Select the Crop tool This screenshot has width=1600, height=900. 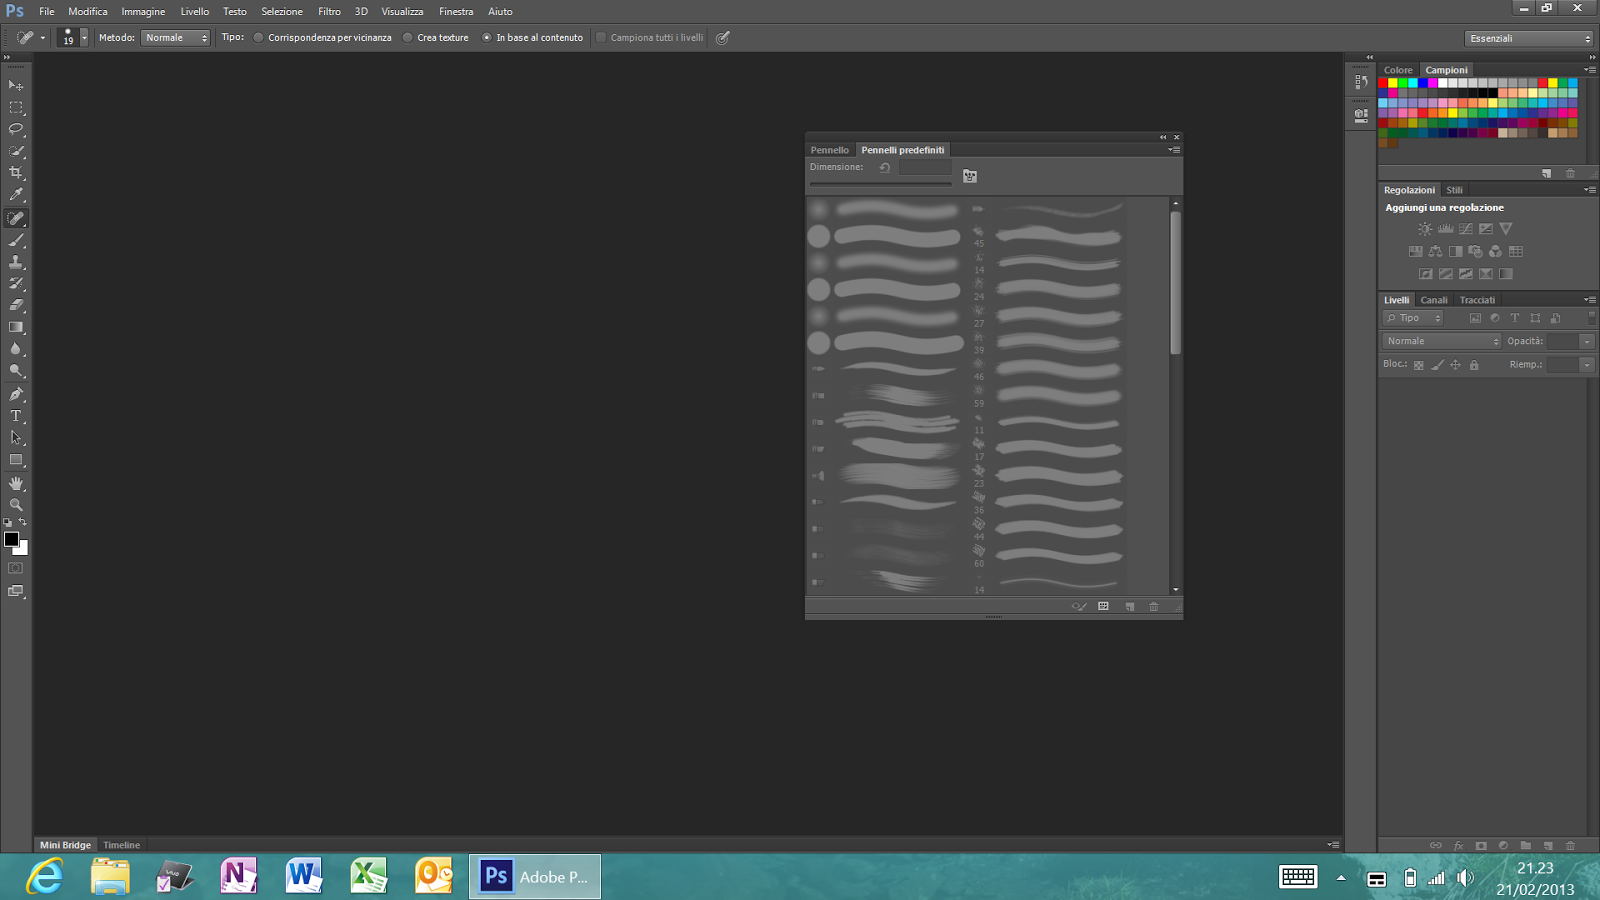(x=16, y=173)
